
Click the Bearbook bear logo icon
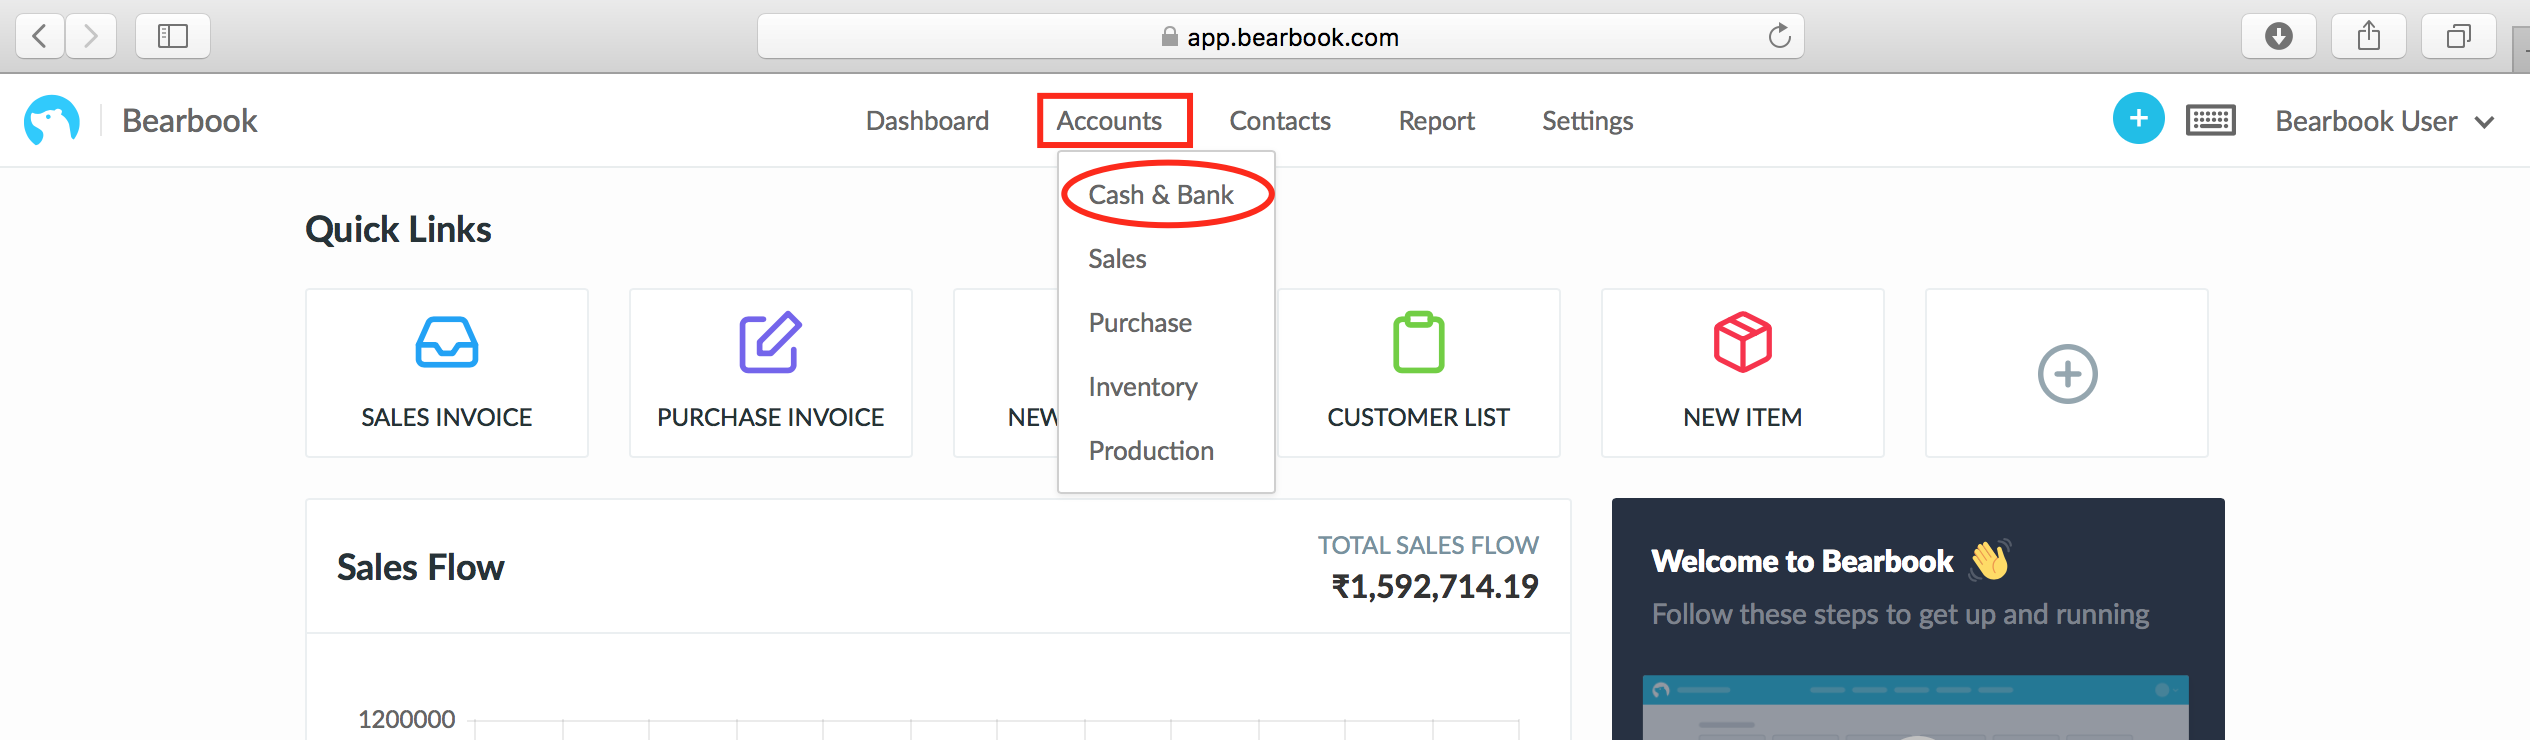(x=52, y=121)
